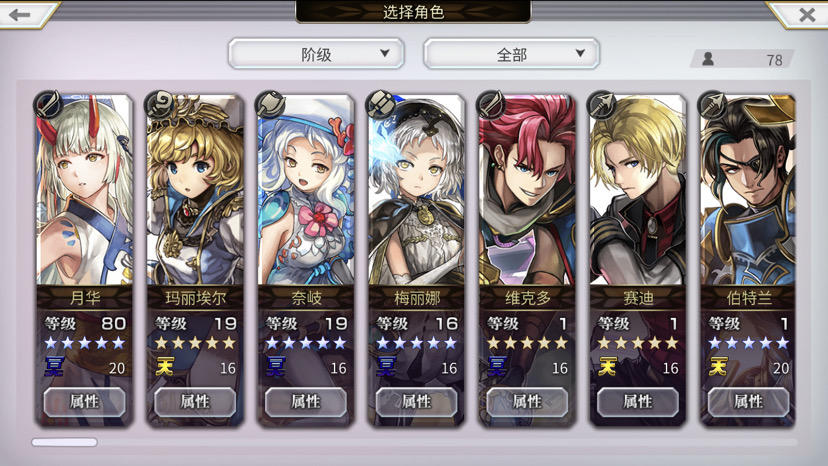The width and height of the screenshot is (828, 466).
Task: Click the 天 element icon on 伯特兰 card
Action: pos(717,366)
